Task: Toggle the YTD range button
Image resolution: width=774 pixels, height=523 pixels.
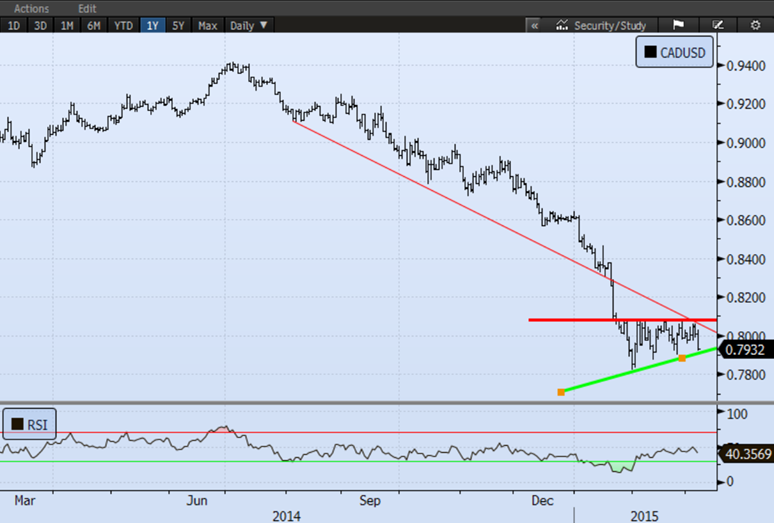Action: pos(123,25)
